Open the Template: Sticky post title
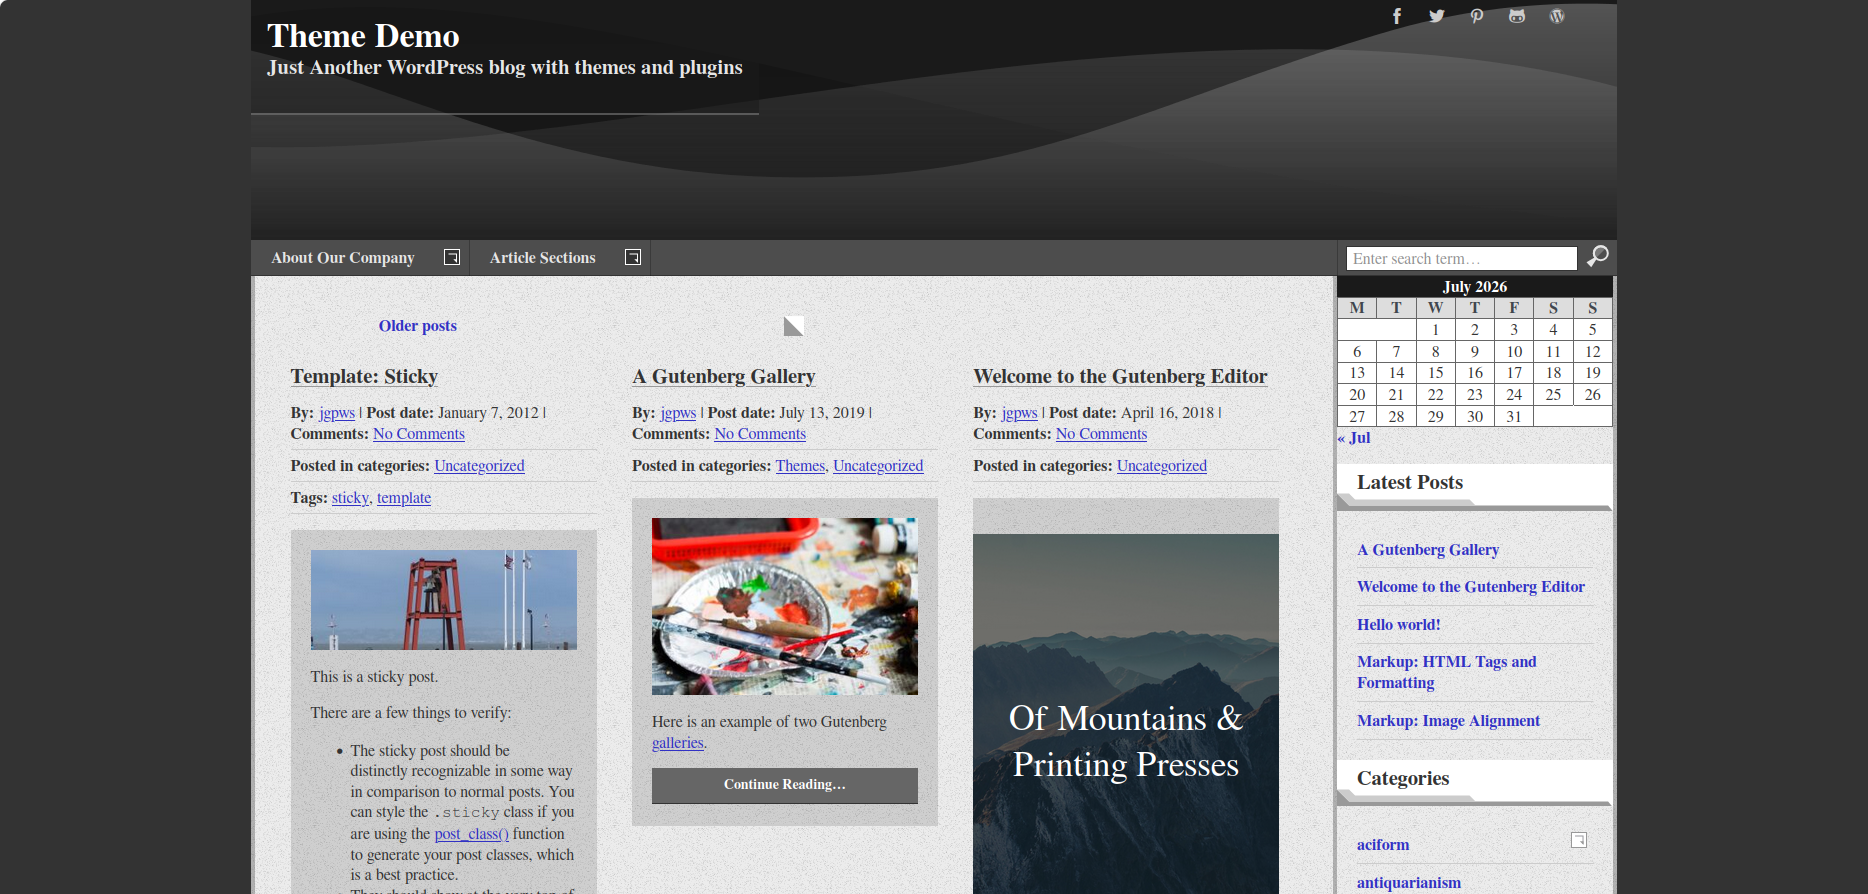The width and height of the screenshot is (1868, 894). click(364, 377)
